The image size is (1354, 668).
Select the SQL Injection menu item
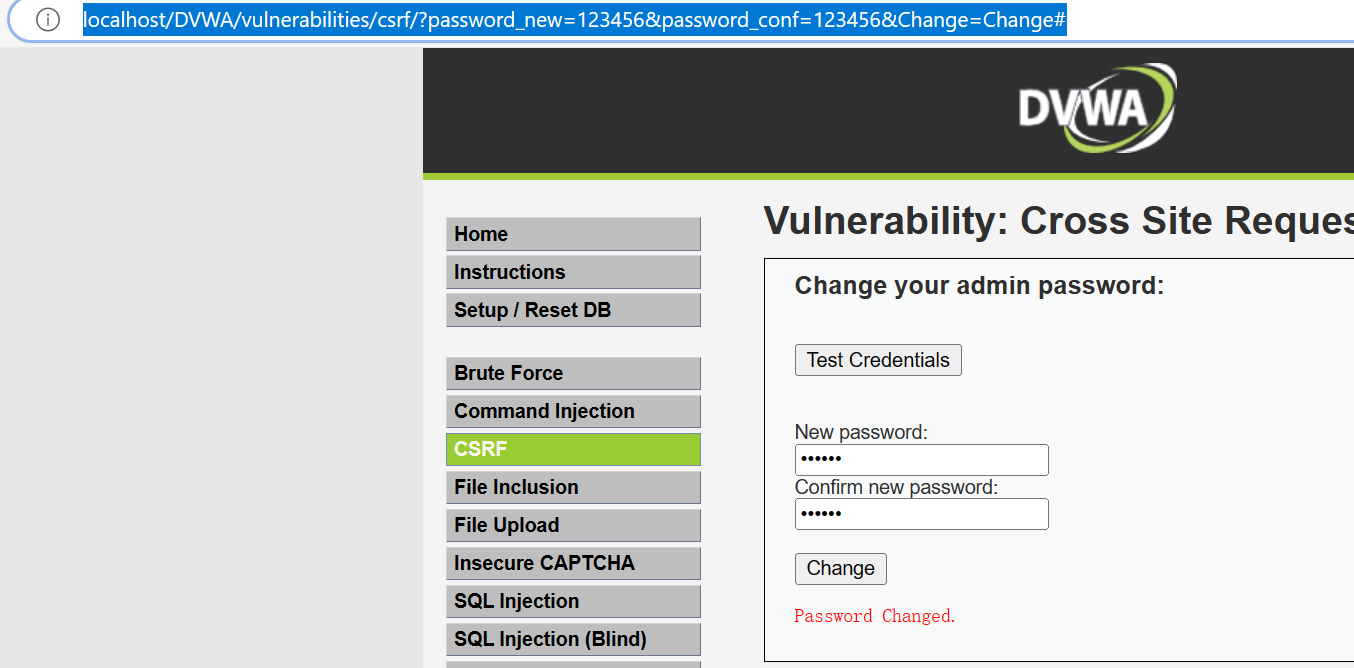pyautogui.click(x=573, y=601)
